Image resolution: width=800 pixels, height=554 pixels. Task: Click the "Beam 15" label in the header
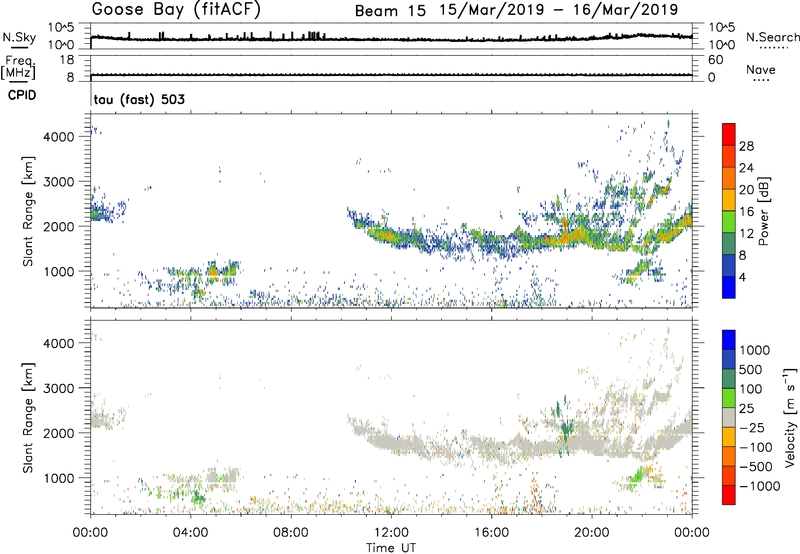coord(390,11)
